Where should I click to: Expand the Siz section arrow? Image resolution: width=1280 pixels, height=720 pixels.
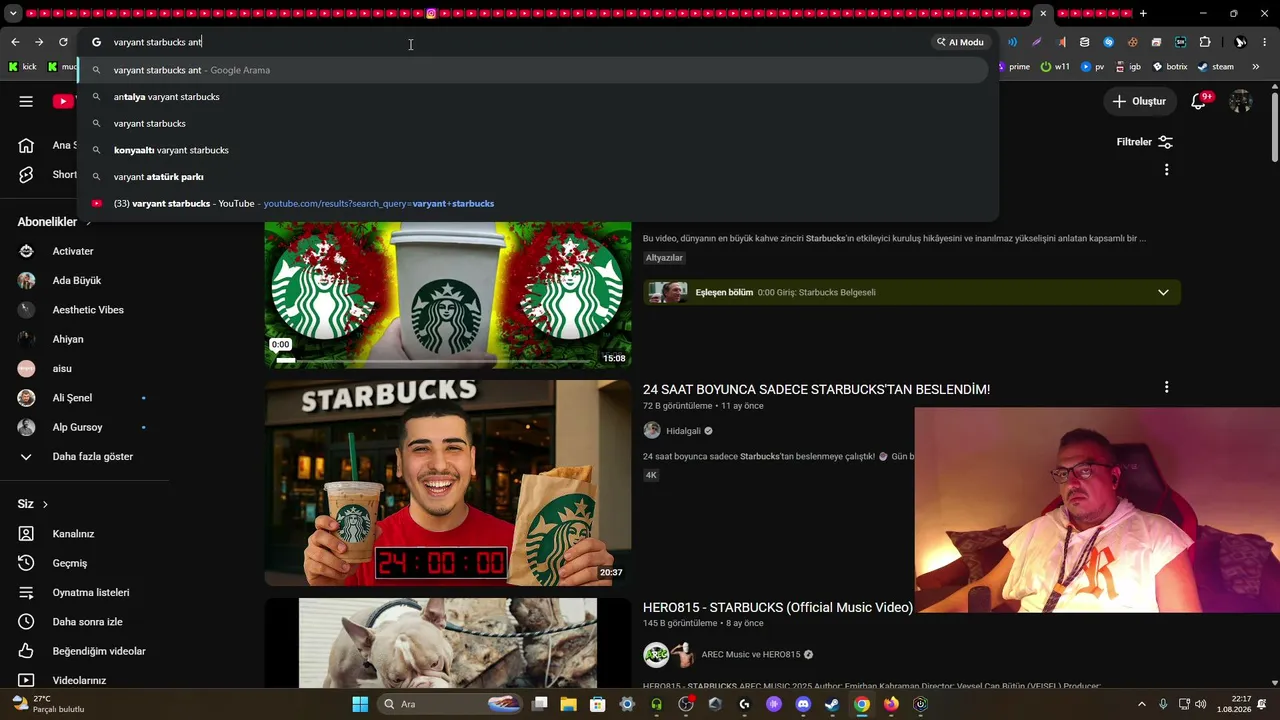[x=45, y=504]
